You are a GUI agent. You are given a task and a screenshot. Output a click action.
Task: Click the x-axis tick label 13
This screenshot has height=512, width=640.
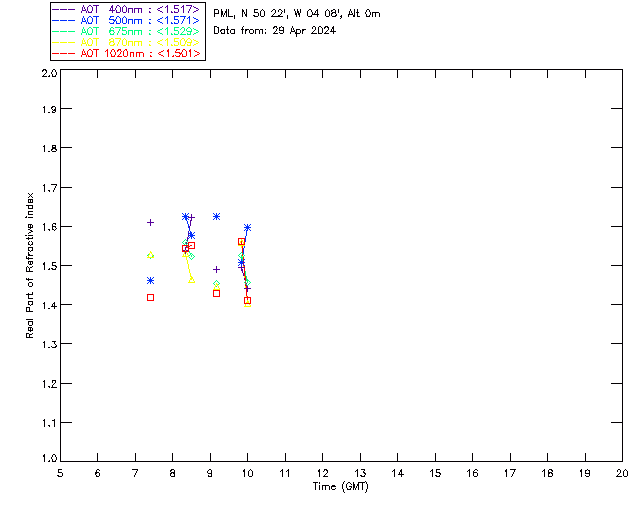point(360,473)
